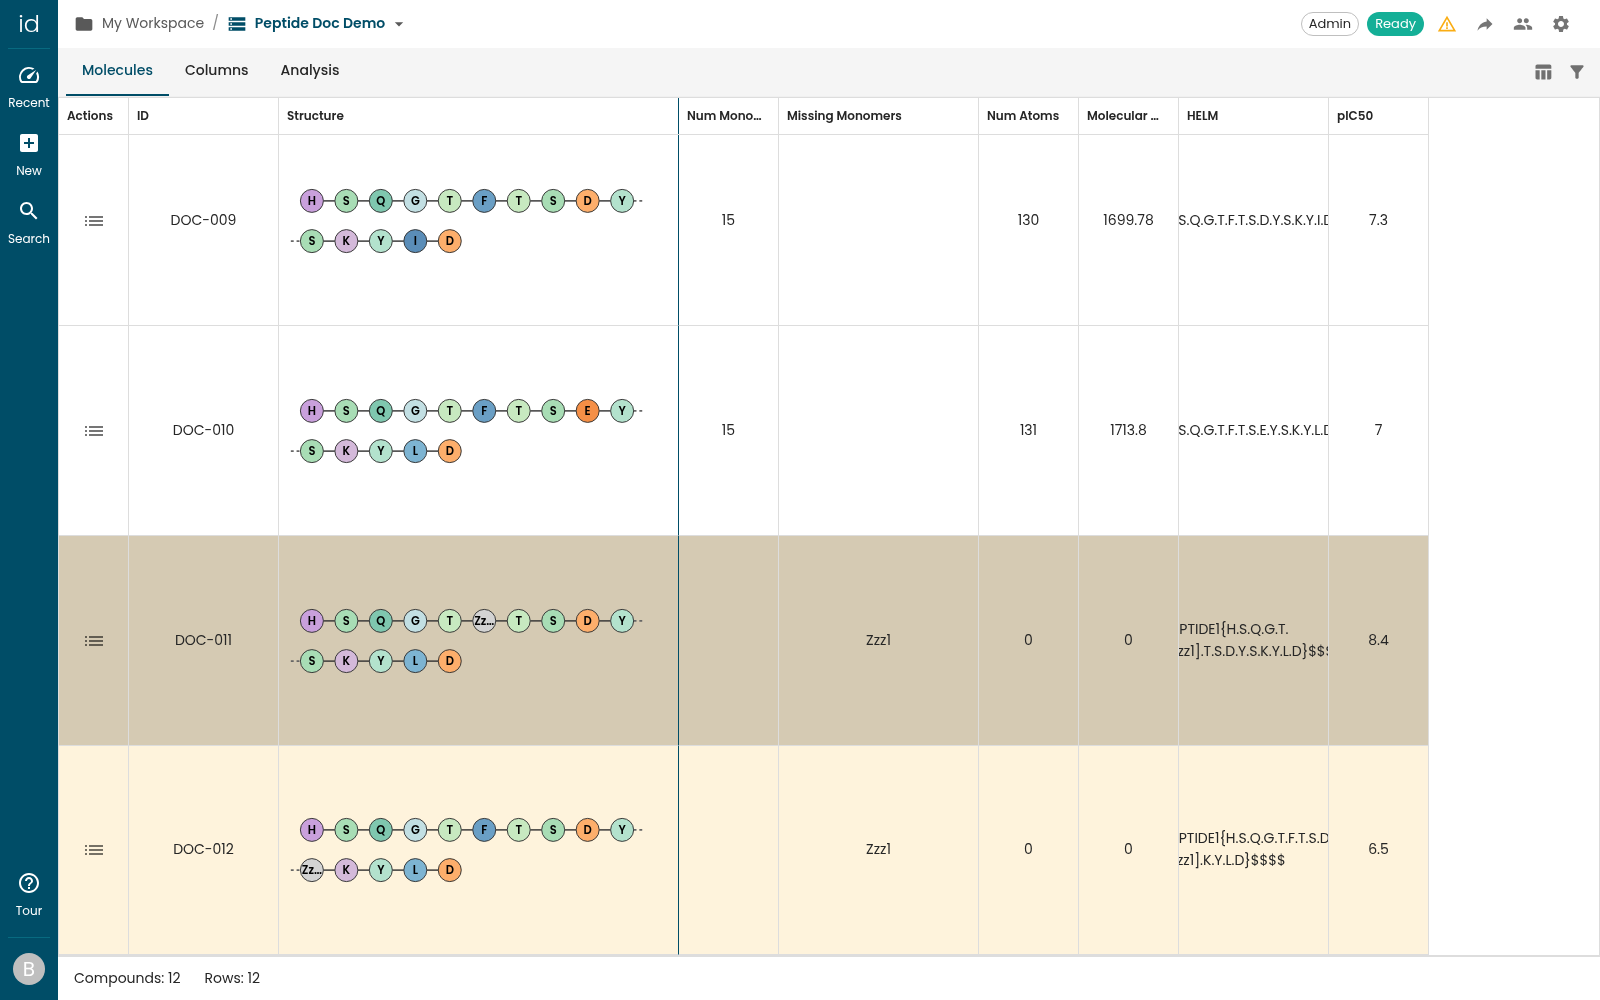The width and height of the screenshot is (1600, 1000).
Task: Click pIC50 value 7.3
Action: pyautogui.click(x=1378, y=220)
